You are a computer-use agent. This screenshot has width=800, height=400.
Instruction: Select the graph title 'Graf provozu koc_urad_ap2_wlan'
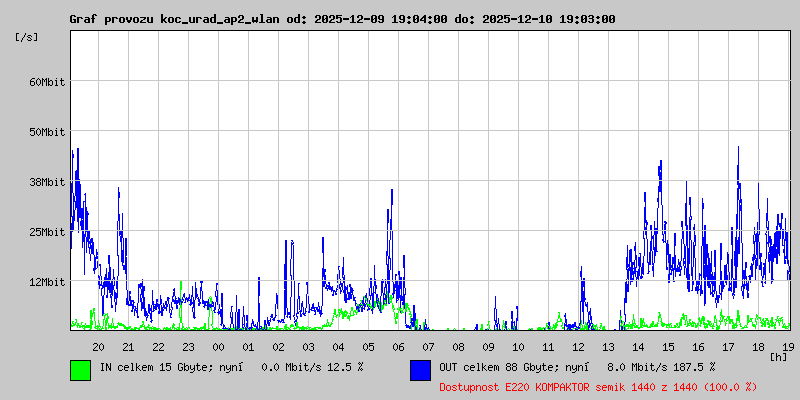[174, 19]
